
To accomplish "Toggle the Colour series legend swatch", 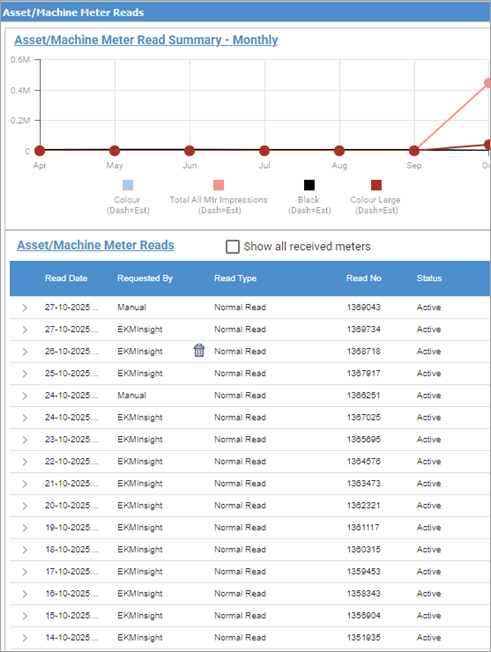I will click(128, 185).
